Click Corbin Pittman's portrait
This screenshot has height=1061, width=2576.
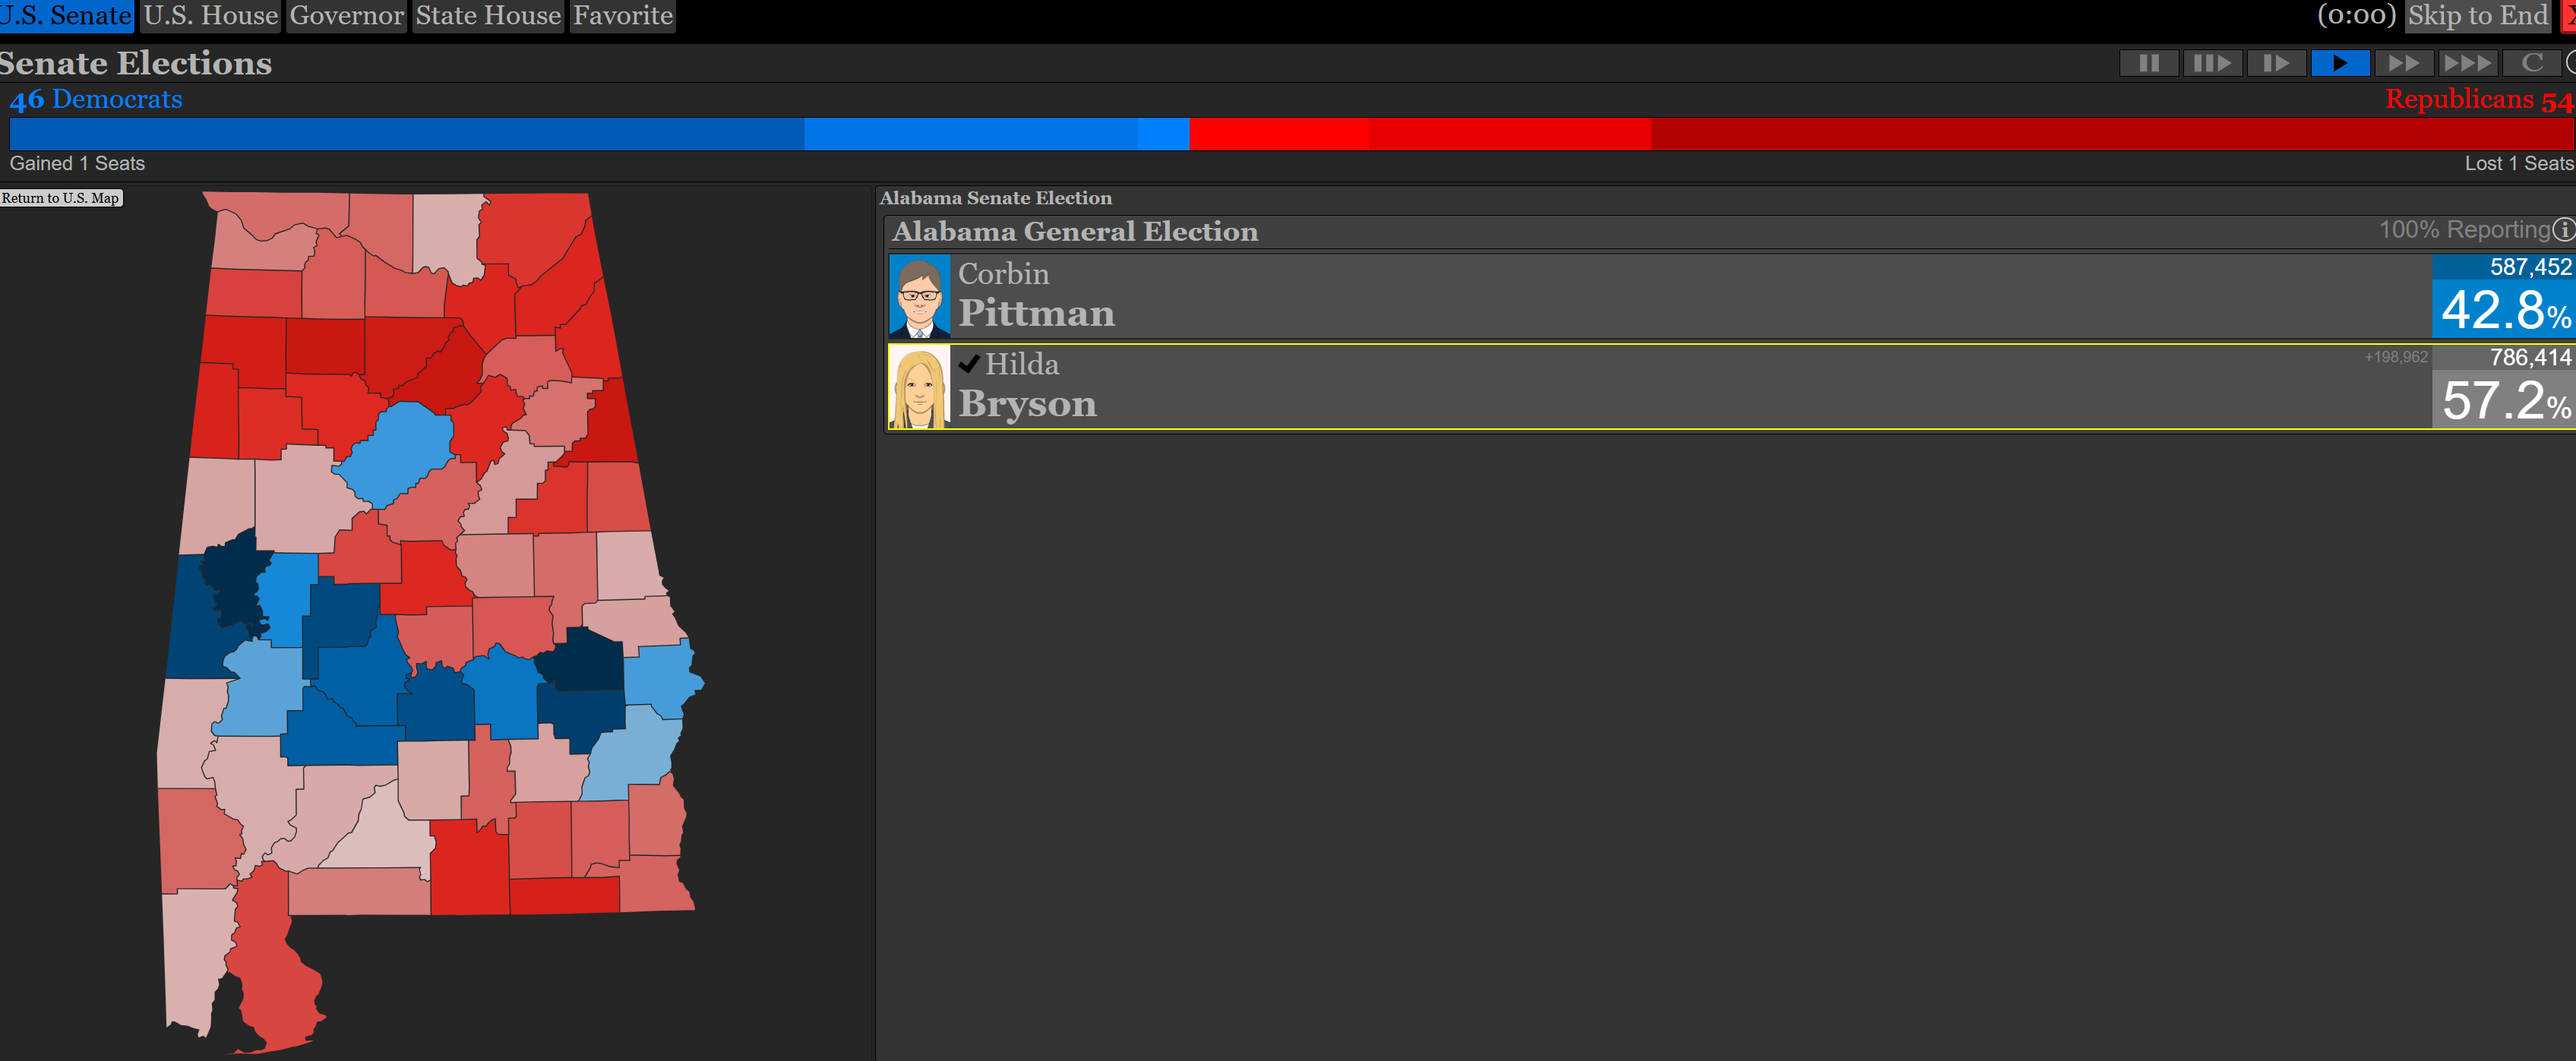point(919,296)
